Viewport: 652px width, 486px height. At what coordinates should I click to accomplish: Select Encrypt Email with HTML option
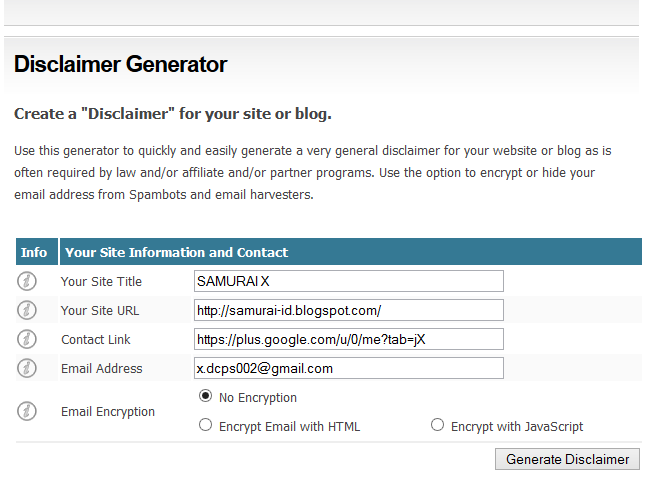click(206, 426)
